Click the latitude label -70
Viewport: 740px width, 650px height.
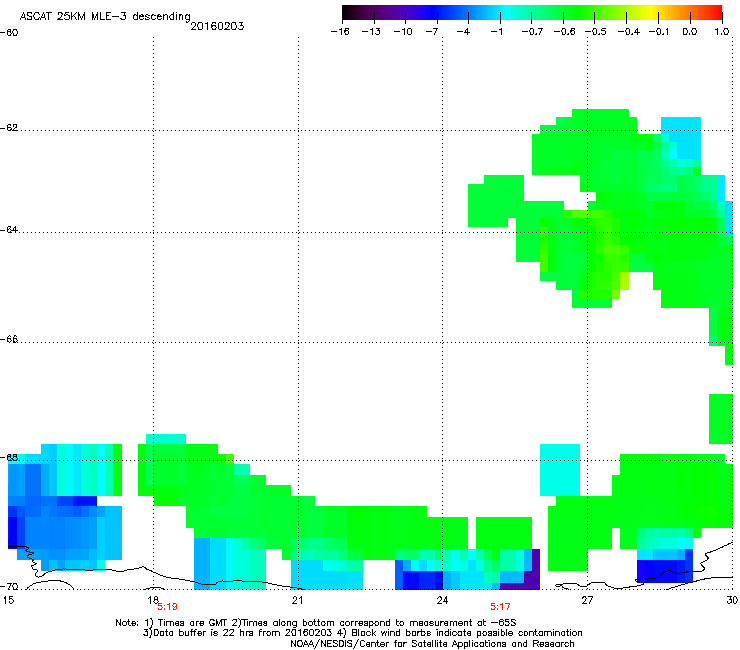(x=9, y=586)
